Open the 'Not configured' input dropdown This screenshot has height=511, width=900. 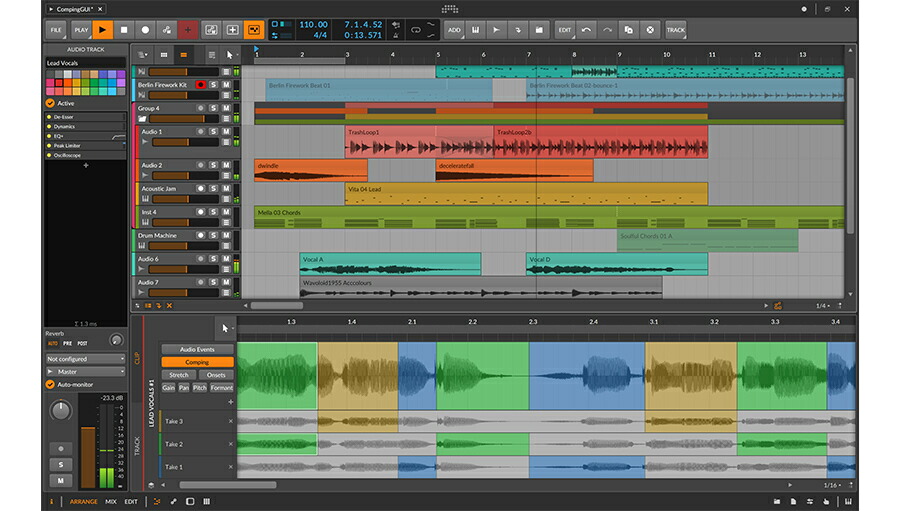[x=86, y=359]
